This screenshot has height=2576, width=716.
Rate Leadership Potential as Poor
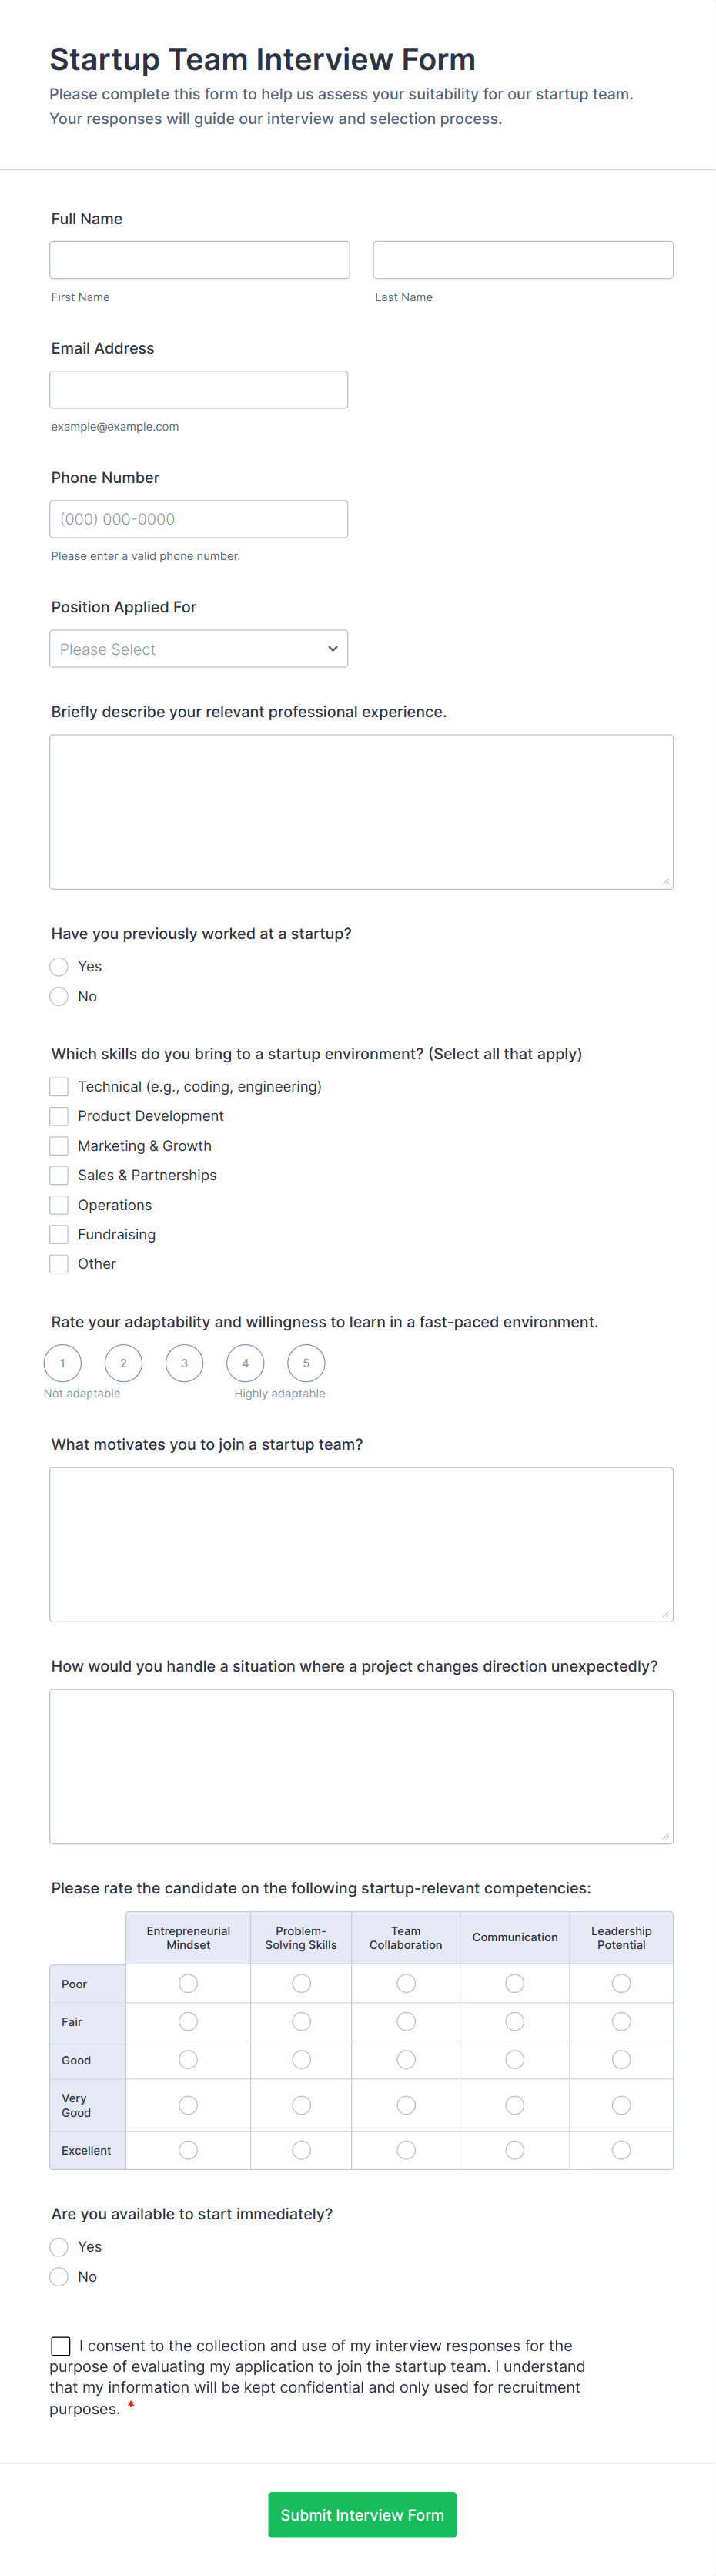(x=621, y=1983)
